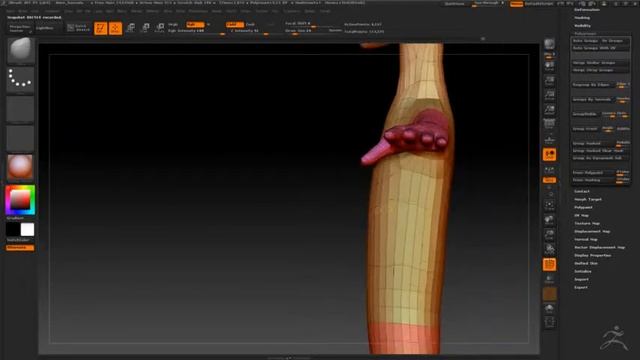Click the Zoom canvas icon

[549, 80]
